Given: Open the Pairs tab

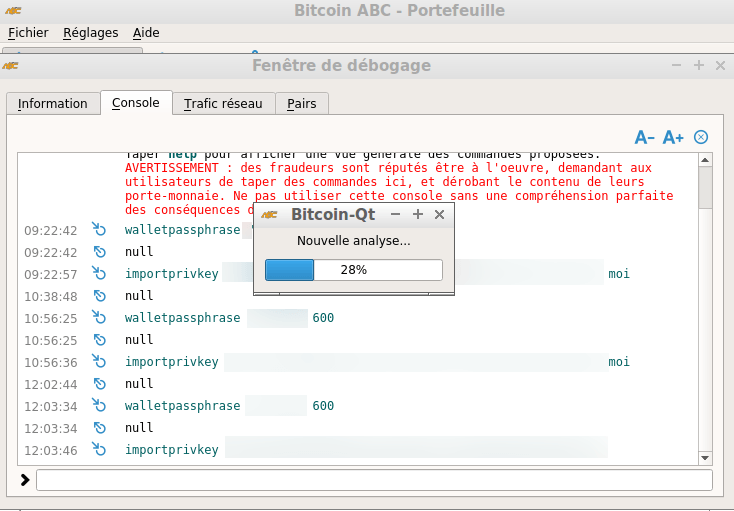Looking at the screenshot, I should 302,103.
